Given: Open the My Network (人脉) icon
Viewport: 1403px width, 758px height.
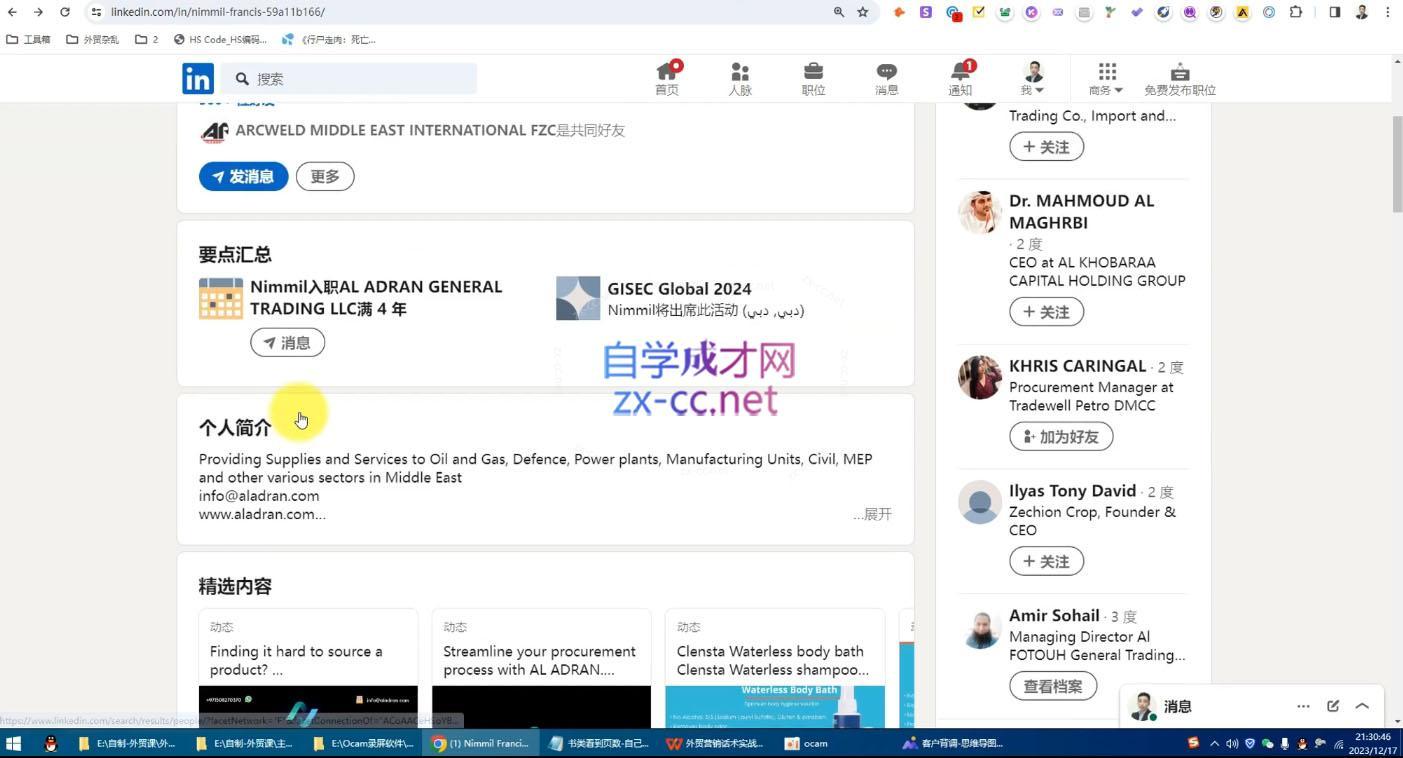Looking at the screenshot, I should [x=739, y=72].
